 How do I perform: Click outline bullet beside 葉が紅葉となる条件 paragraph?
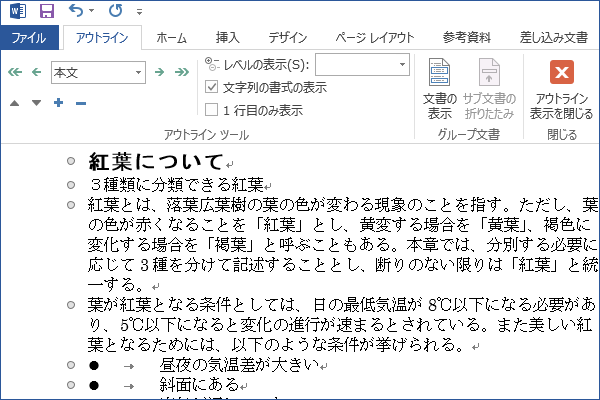click(x=71, y=305)
